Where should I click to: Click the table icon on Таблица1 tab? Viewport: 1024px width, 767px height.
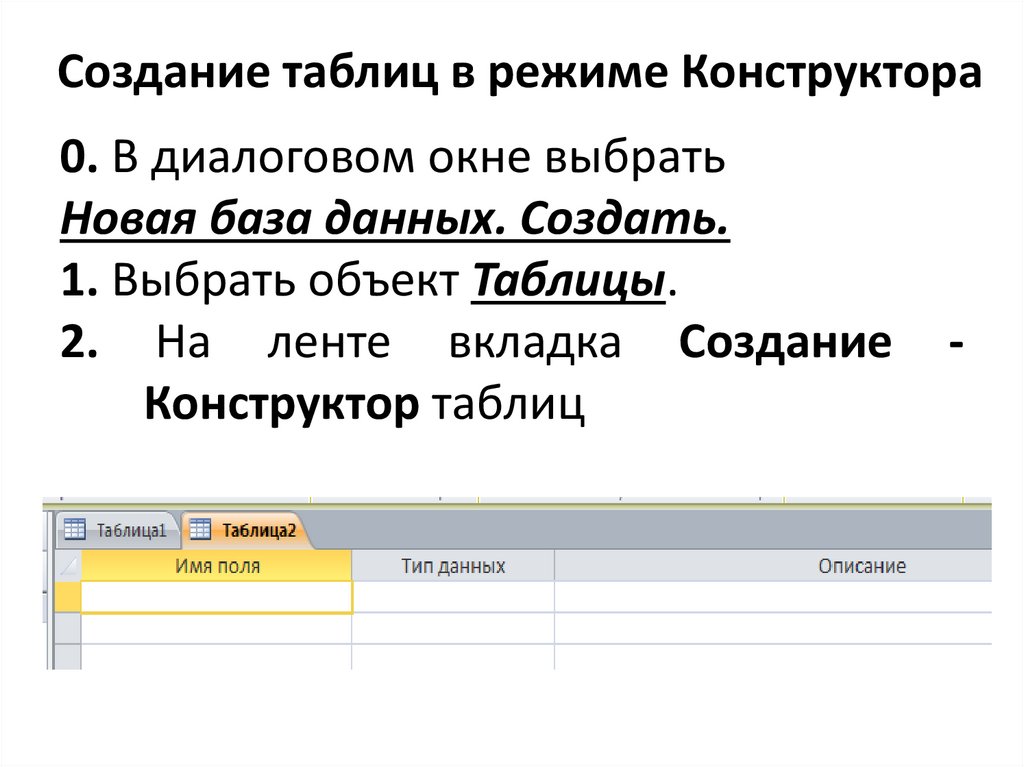tap(75, 531)
